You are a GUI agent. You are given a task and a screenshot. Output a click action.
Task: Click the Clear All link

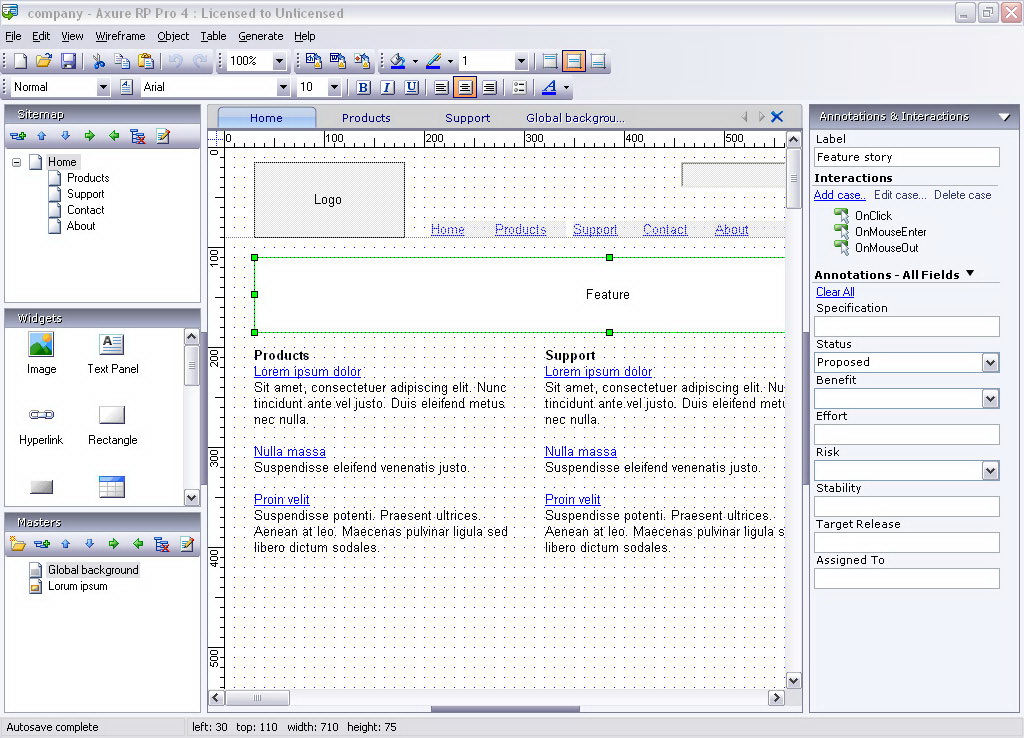click(835, 292)
